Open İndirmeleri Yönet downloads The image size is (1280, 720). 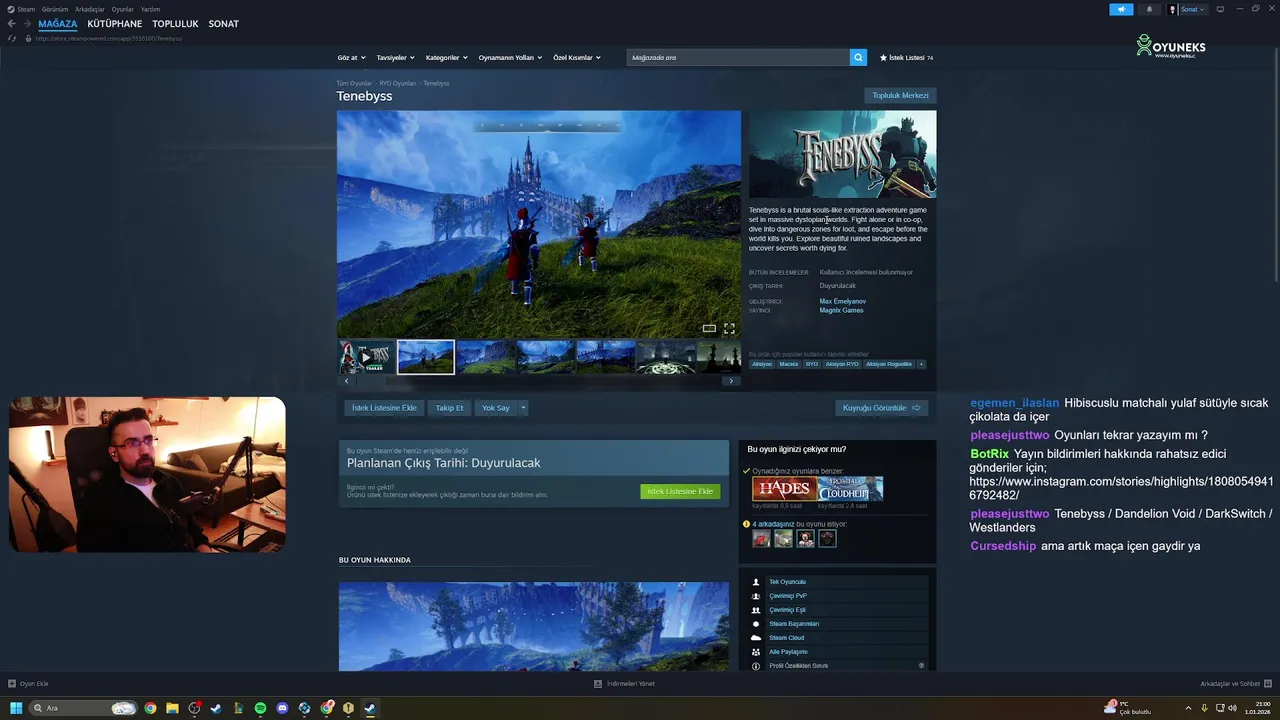click(x=624, y=684)
